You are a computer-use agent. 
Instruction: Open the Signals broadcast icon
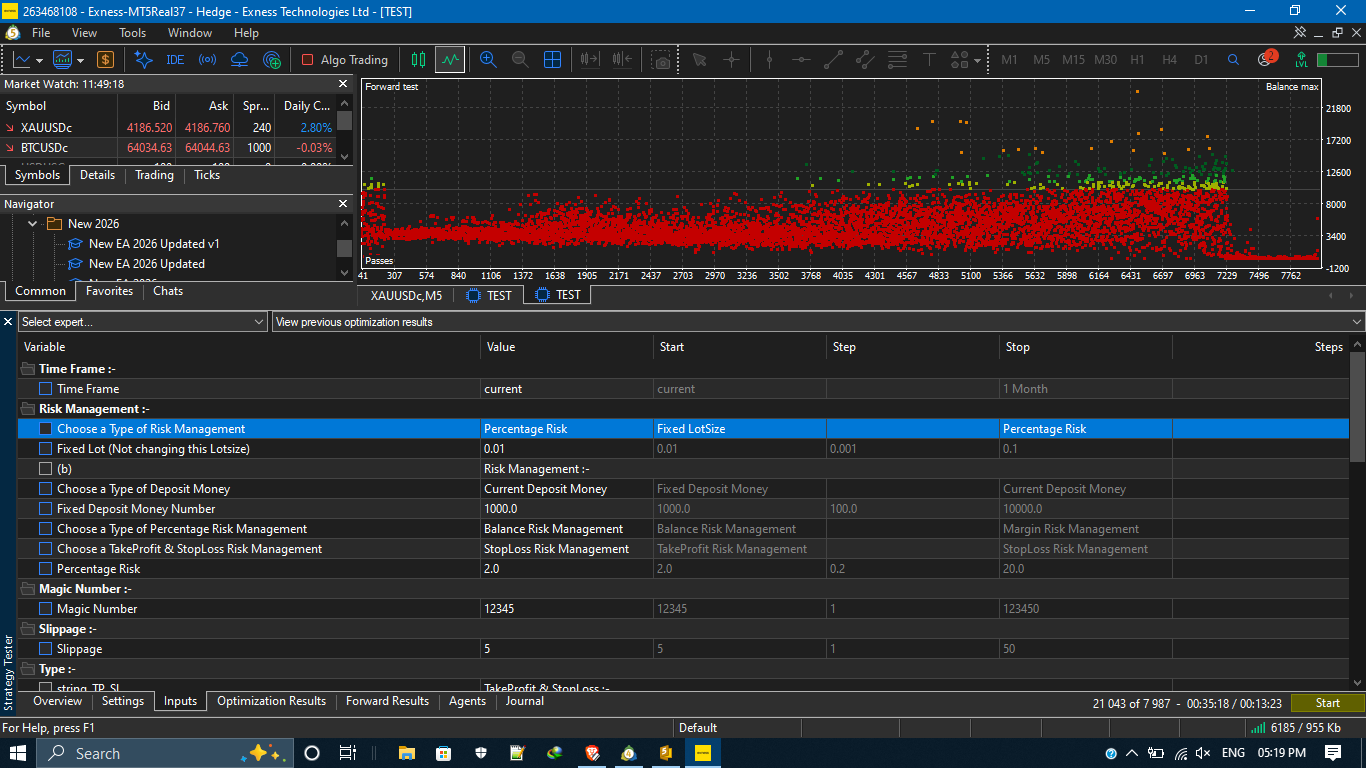pyautogui.click(x=207, y=60)
